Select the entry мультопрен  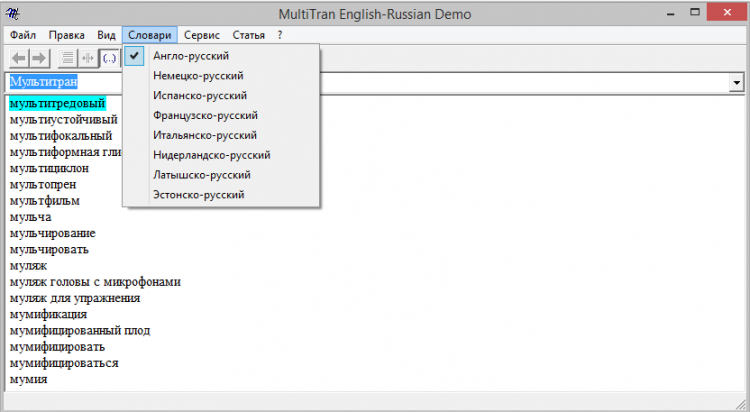coord(43,185)
